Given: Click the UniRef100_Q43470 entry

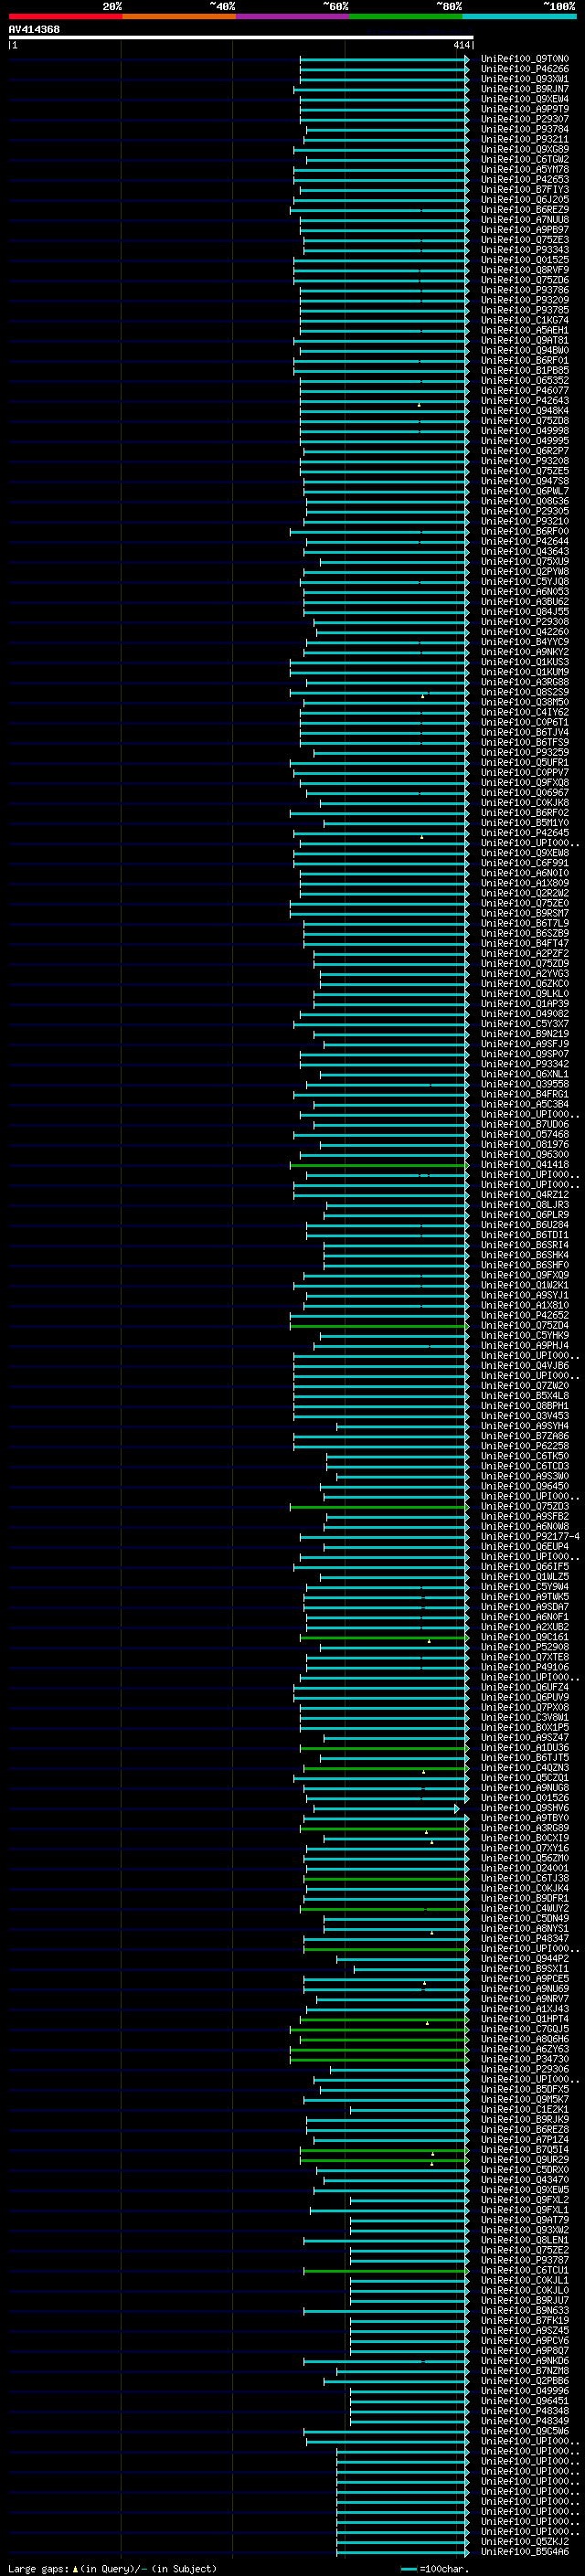Looking at the screenshot, I should (x=525, y=2180).
